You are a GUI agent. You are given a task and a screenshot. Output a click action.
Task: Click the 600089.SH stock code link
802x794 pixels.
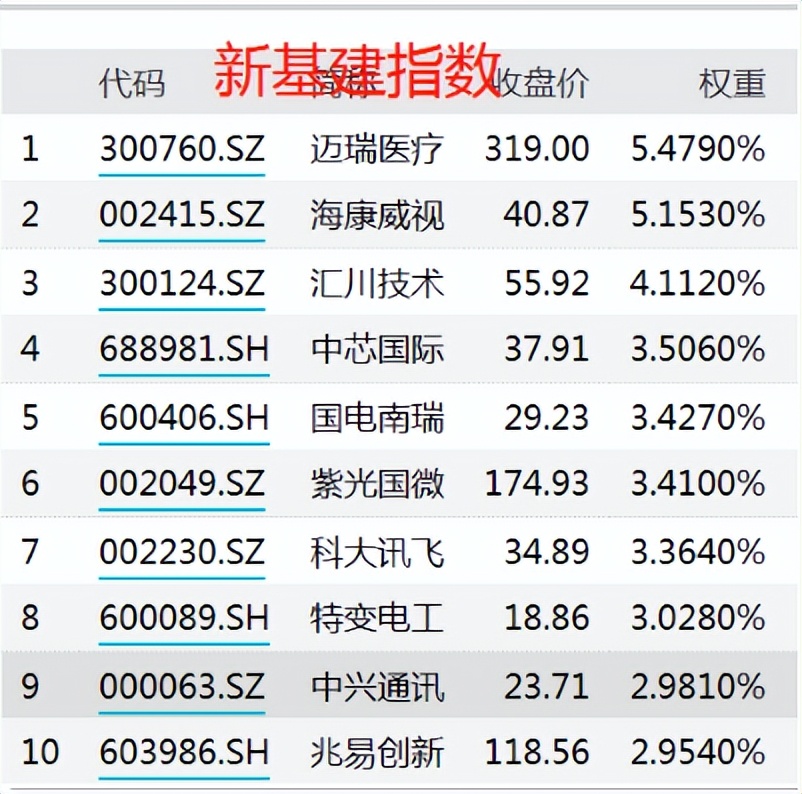tap(183, 619)
